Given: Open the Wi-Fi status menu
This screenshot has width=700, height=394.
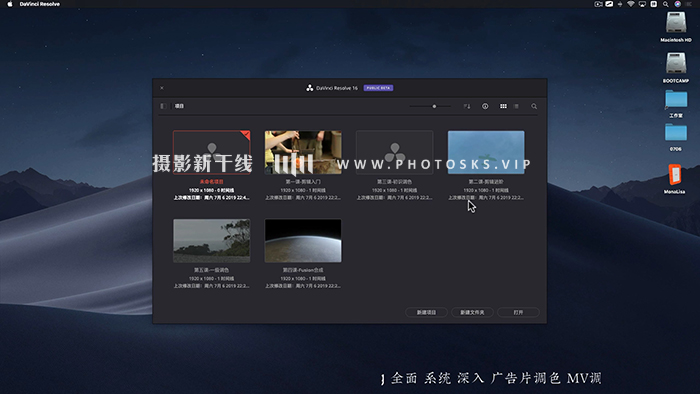Looking at the screenshot, I should (631, 4).
